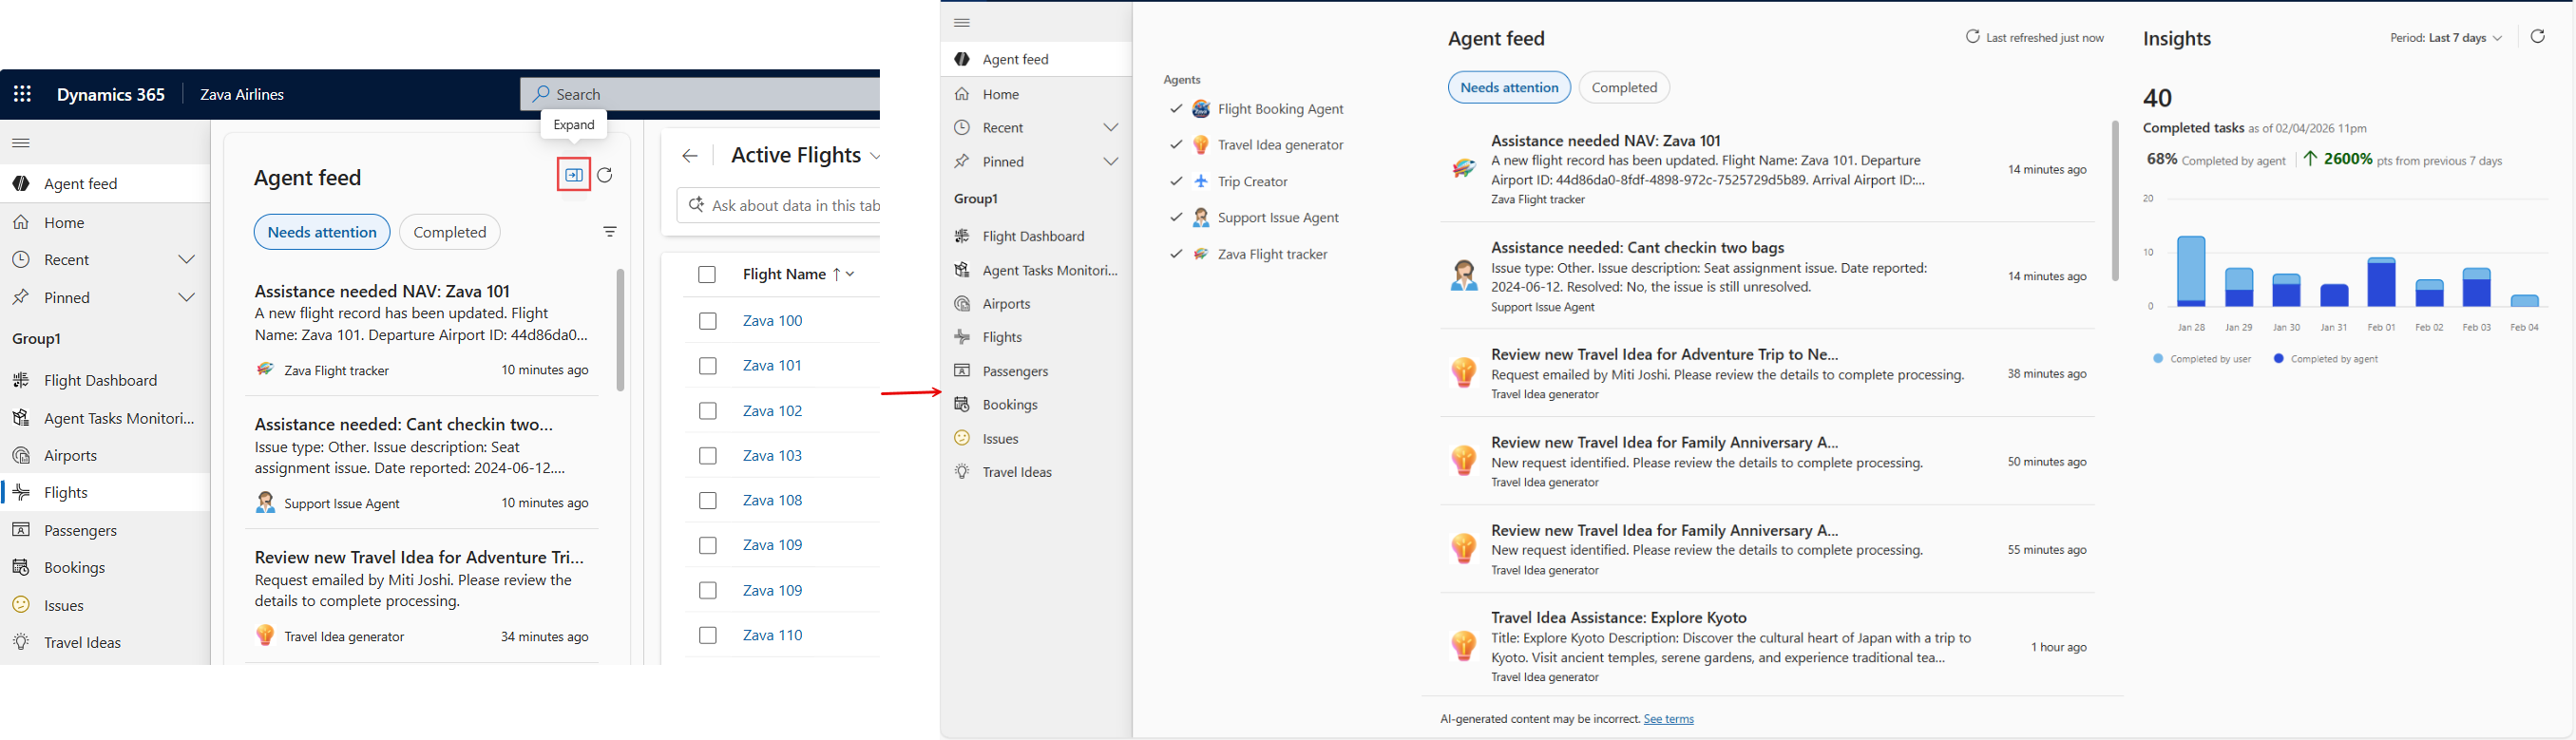The width and height of the screenshot is (2576, 740).
Task: Open Assistance needed NAV: Zava 101 in expanded feed
Action: [1767, 169]
